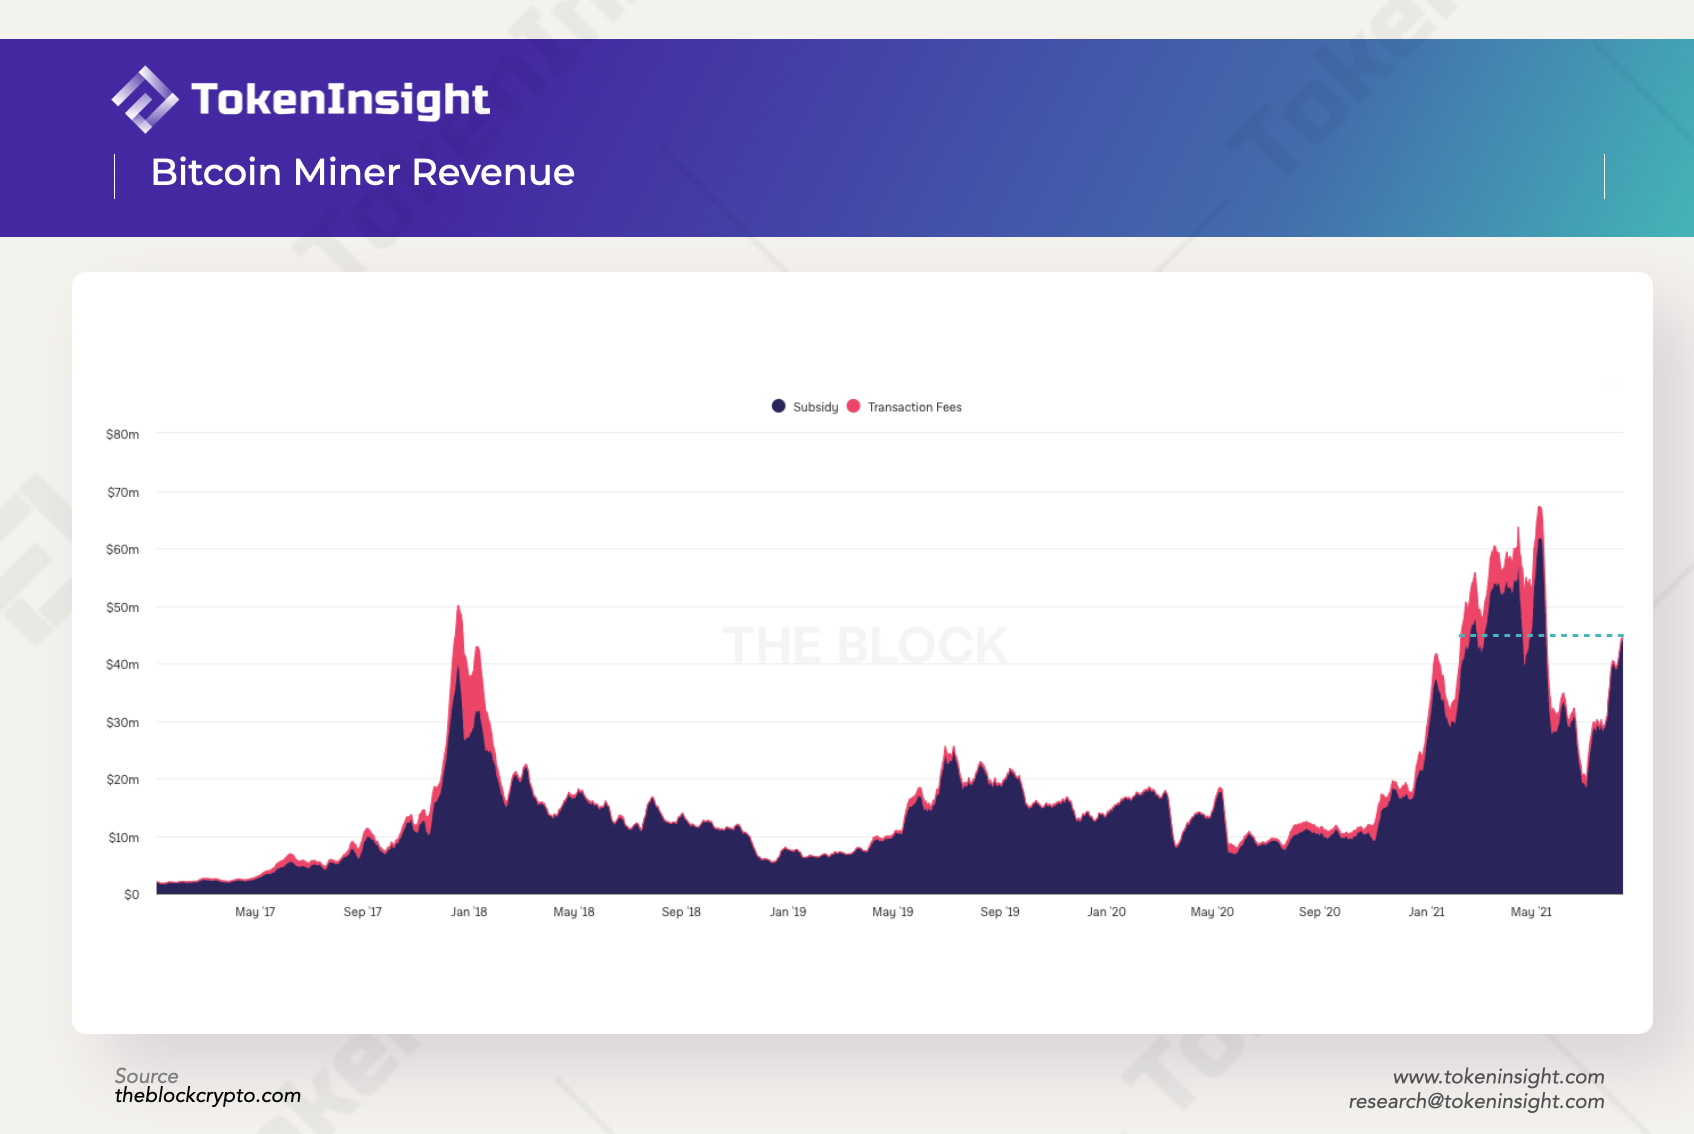This screenshot has height=1134, width=1694.
Task: Expand the Jan '18 axis label
Action: click(x=470, y=912)
